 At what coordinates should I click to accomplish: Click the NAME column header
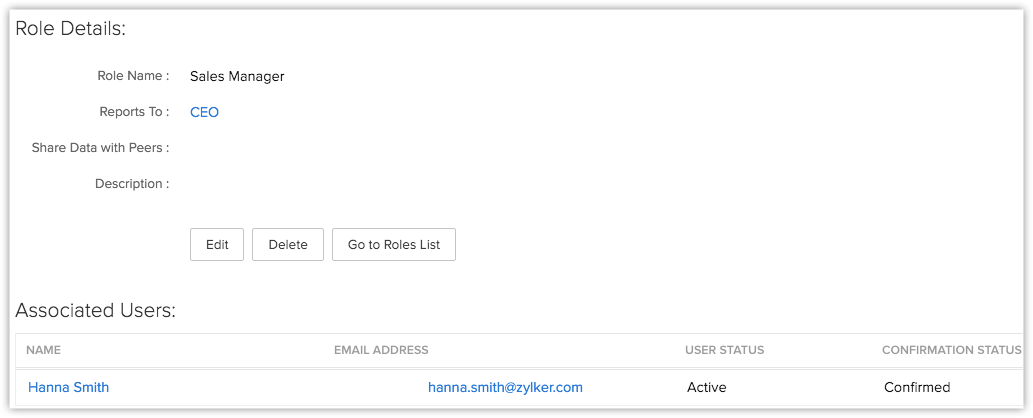[x=43, y=350]
